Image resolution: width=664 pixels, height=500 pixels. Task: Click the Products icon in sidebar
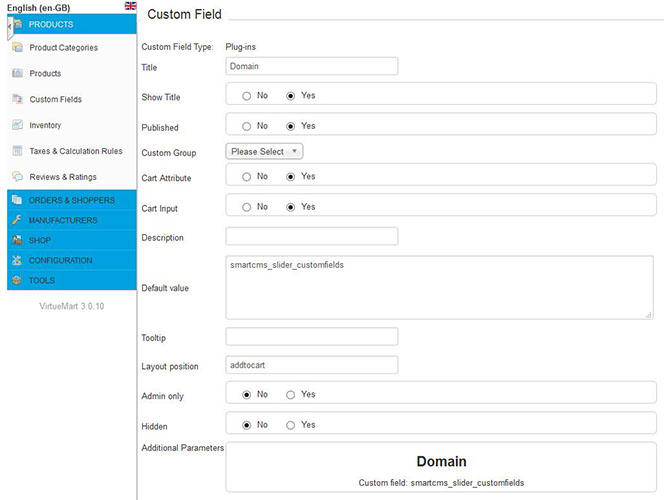pos(17,73)
